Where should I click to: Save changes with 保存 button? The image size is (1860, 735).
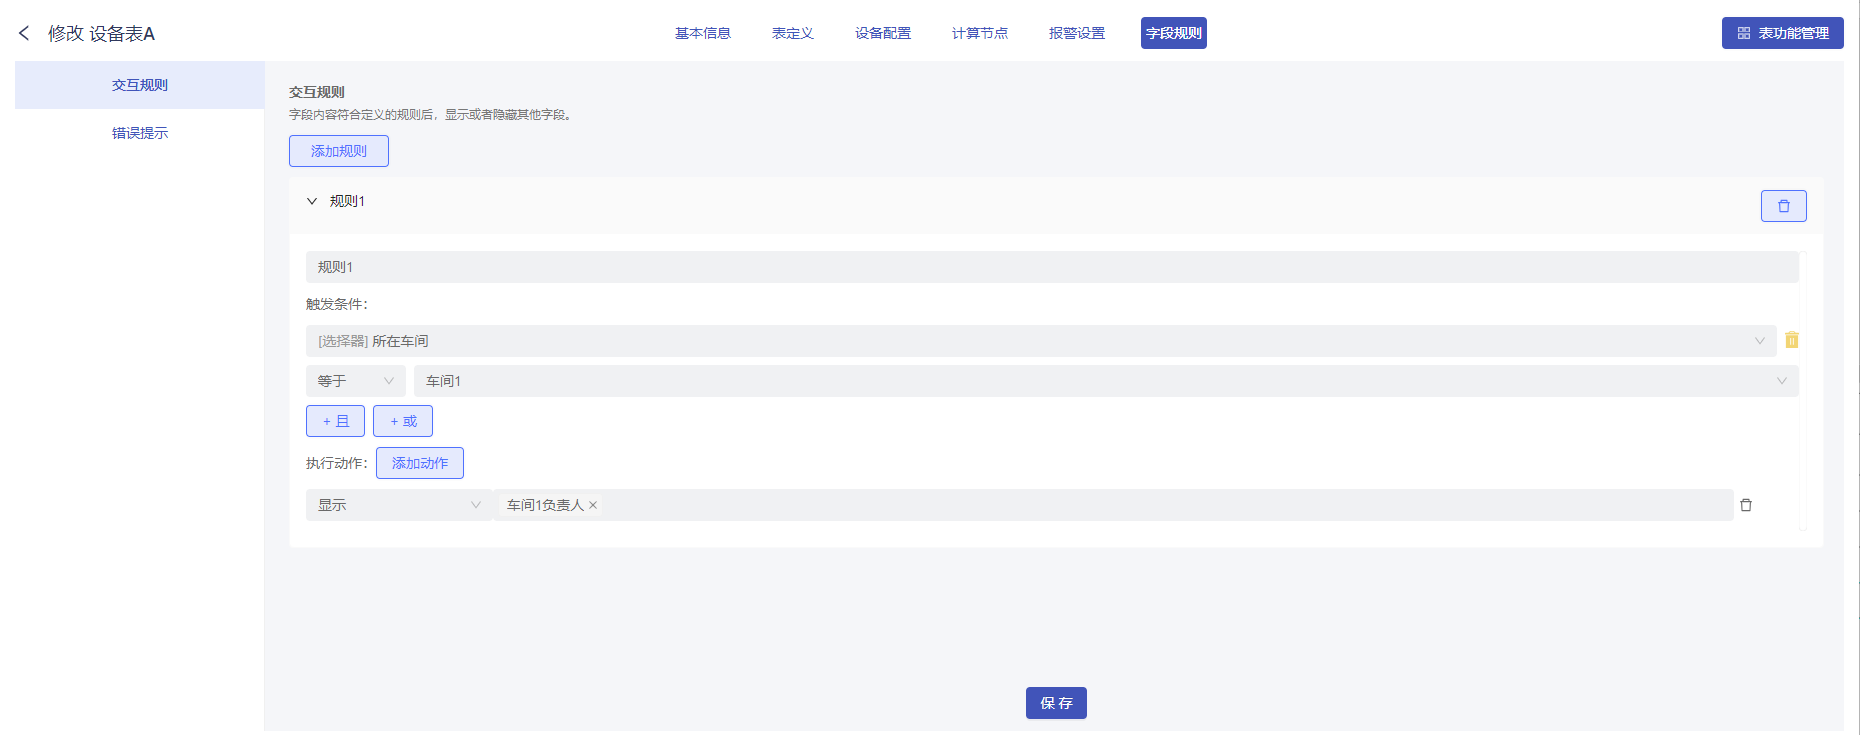point(1056,703)
